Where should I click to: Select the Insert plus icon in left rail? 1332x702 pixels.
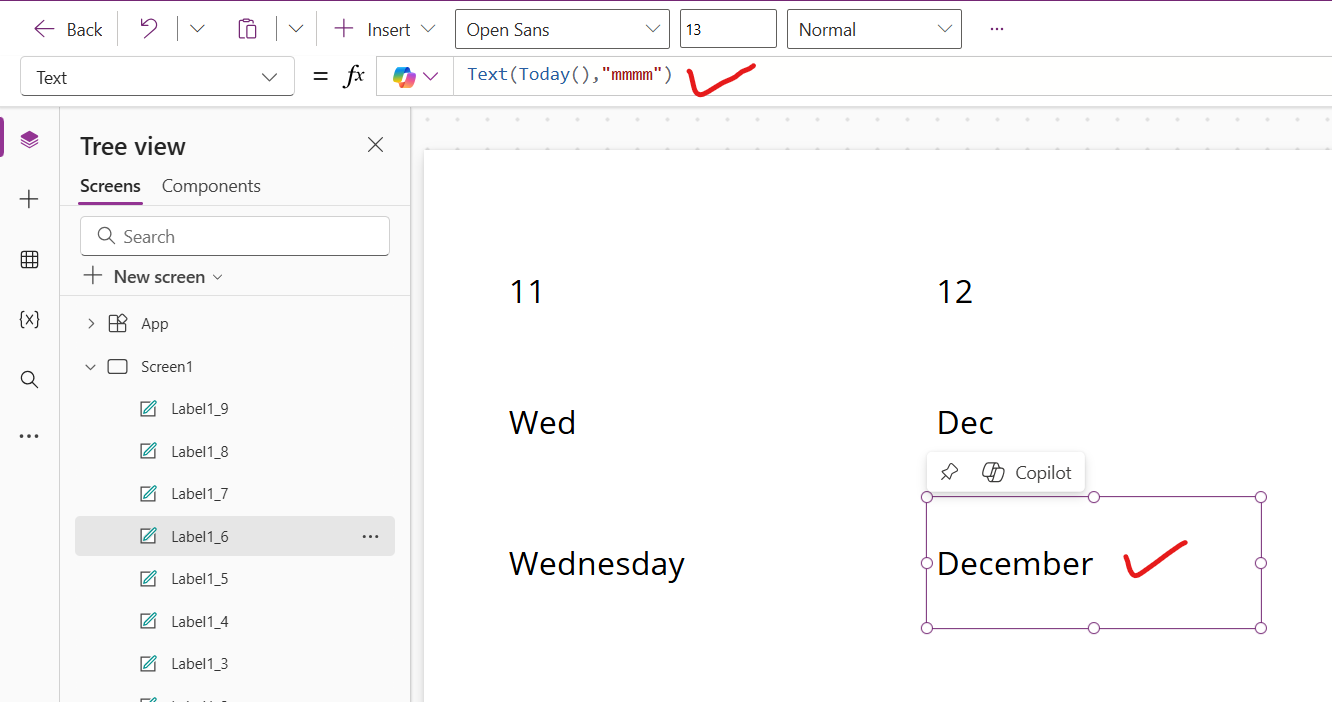point(29,199)
